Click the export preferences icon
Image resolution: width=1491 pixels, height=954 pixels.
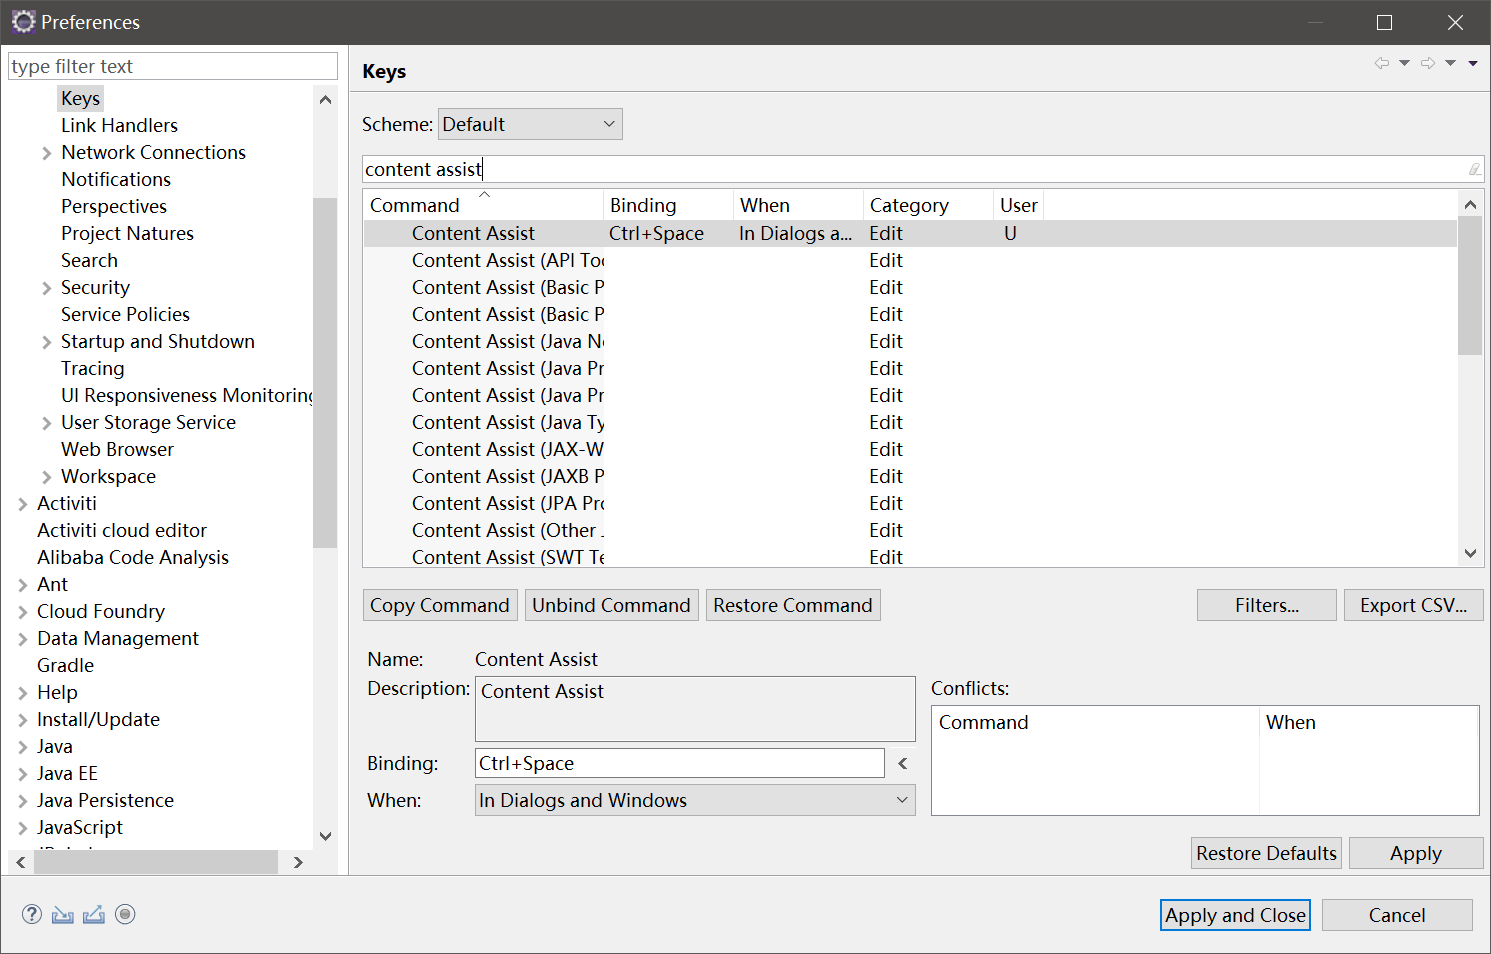tap(94, 914)
